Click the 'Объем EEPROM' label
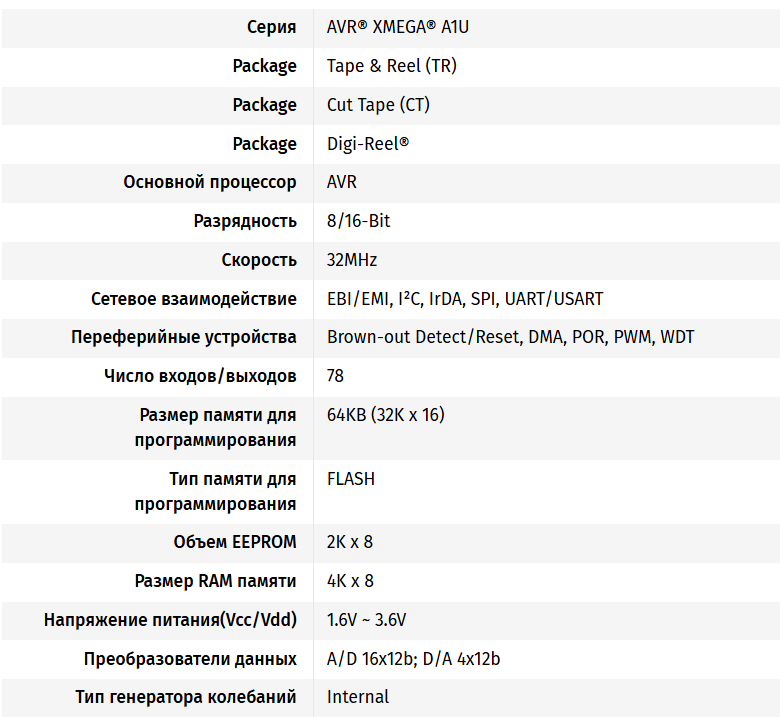Screen dimensions: 780x717 click(x=235, y=542)
